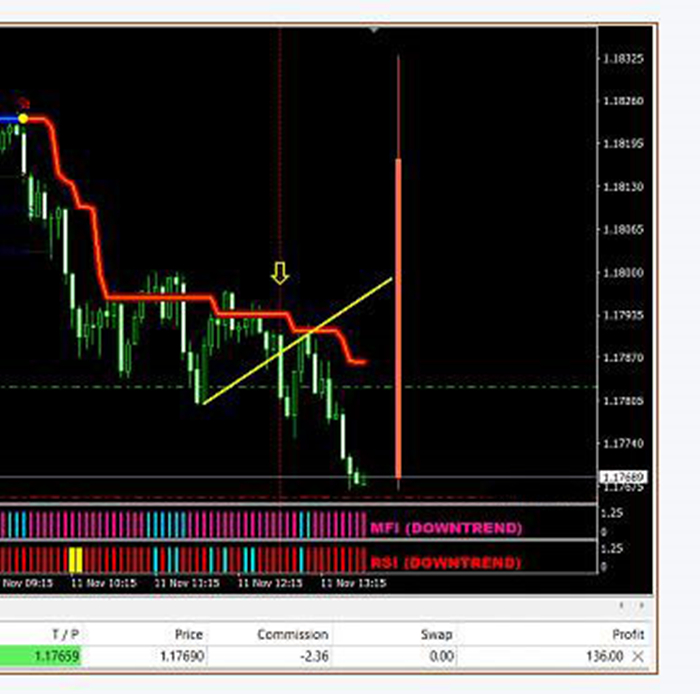Viewport: 700px width, 694px height.
Task: Close the open trade with the X
Action: pyautogui.click(x=638, y=656)
